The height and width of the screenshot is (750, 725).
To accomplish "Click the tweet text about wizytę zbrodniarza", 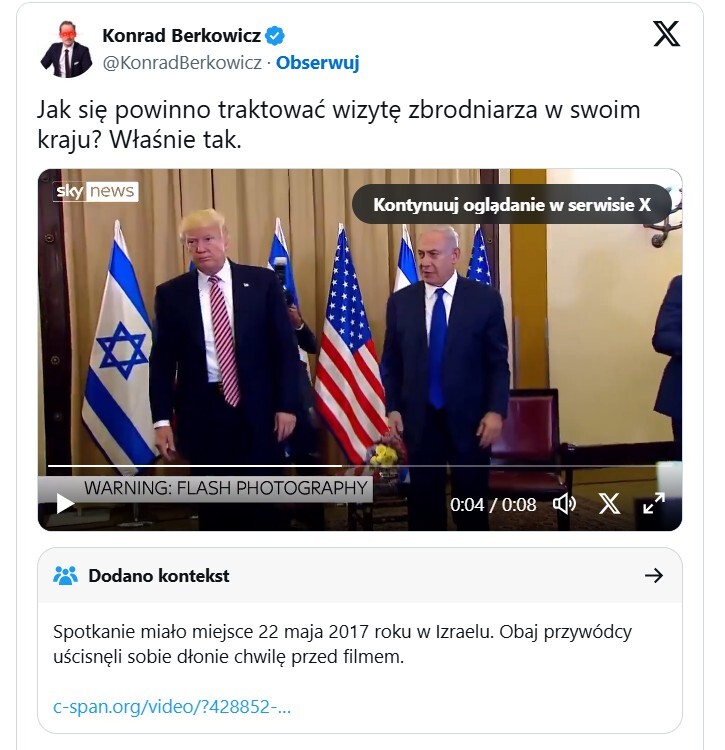I will pos(339,124).
